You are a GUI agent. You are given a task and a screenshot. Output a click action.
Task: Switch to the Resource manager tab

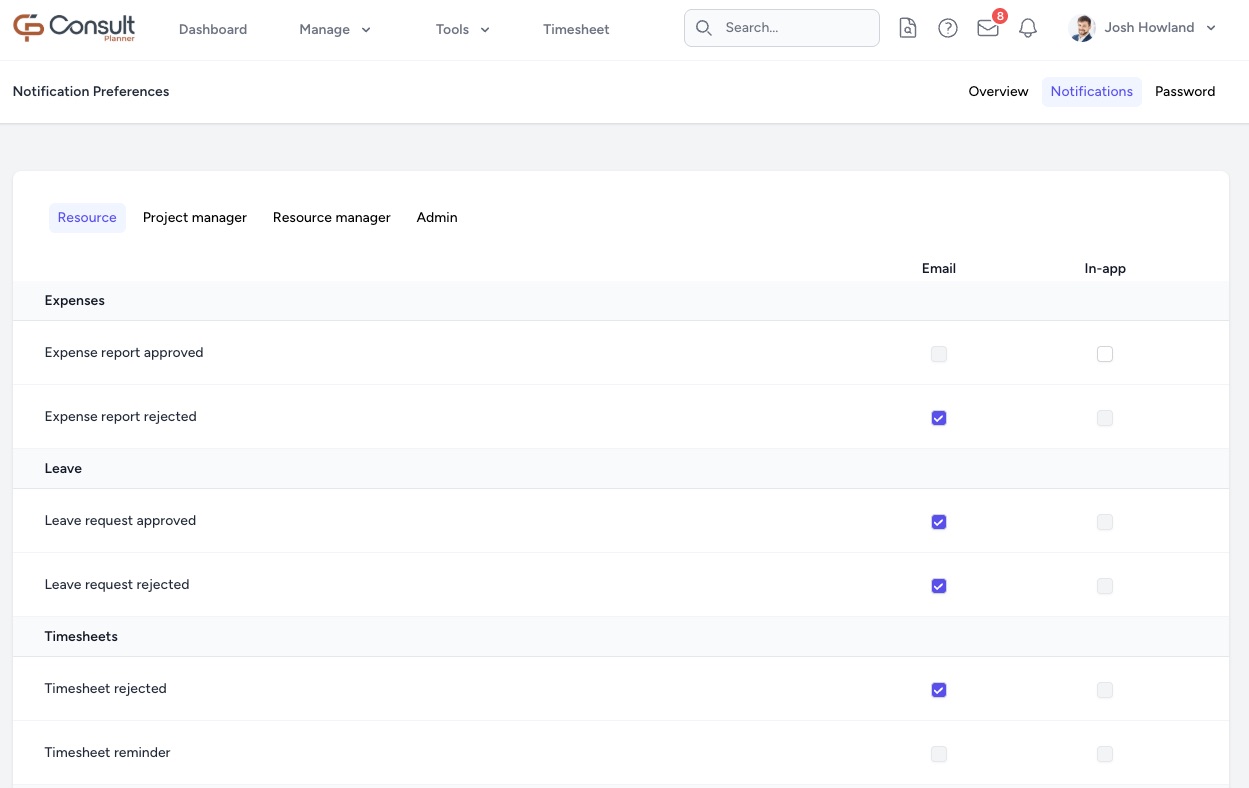(332, 217)
